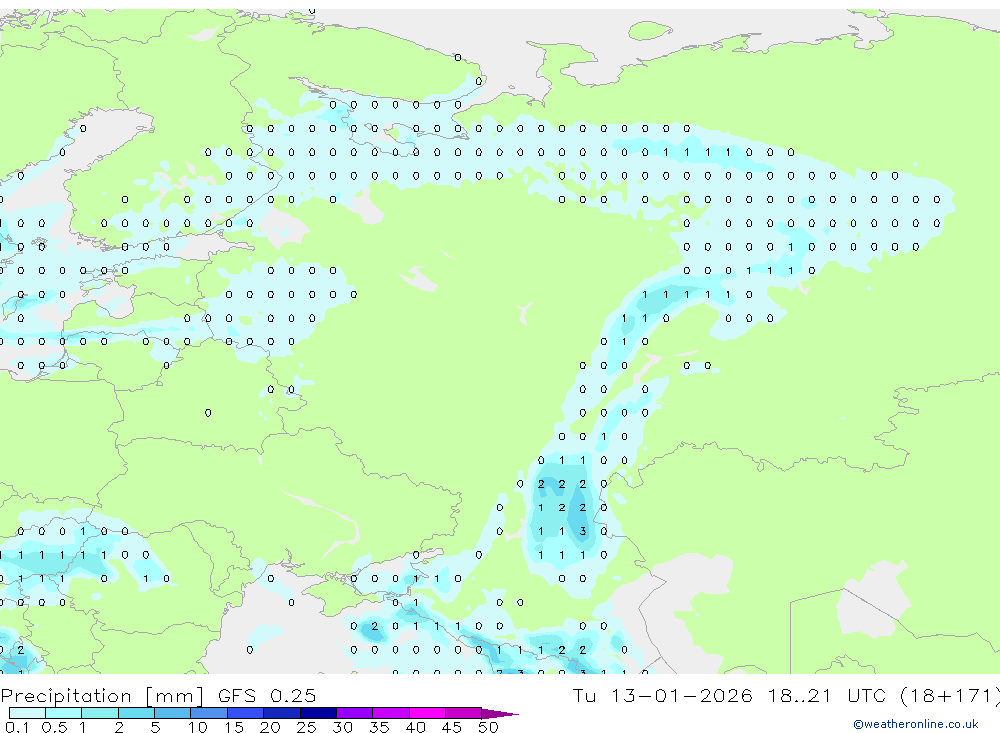Click the 1–2 mm legend color swatch

[99, 713]
